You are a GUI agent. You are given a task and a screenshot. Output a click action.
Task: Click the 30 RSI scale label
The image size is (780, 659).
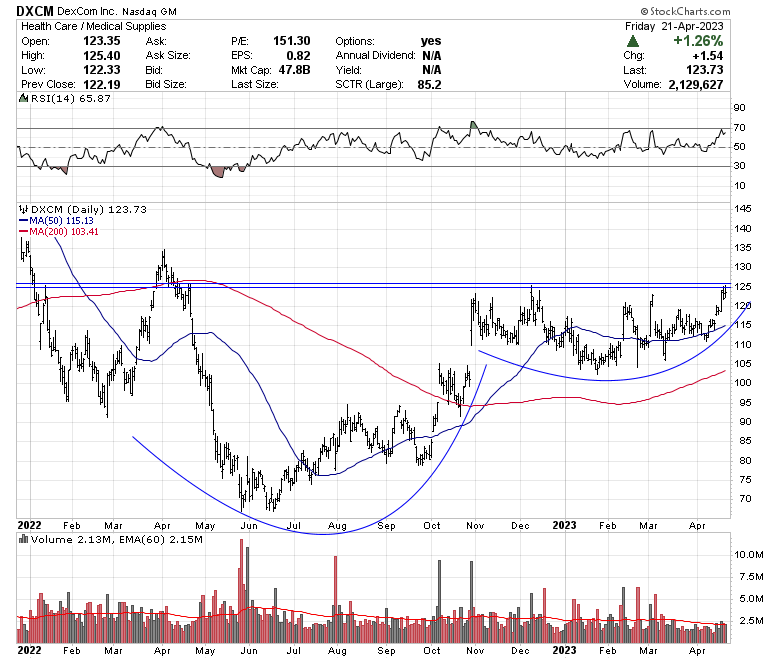740,166
